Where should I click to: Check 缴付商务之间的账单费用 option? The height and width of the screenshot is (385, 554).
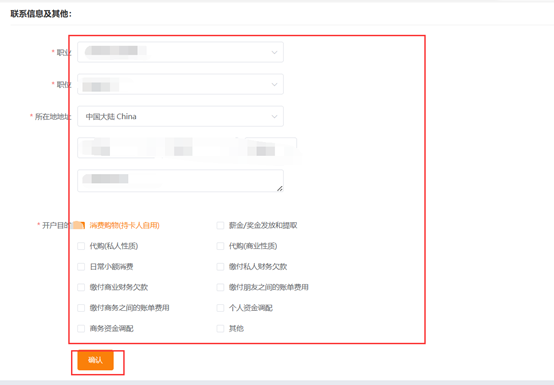(x=81, y=308)
